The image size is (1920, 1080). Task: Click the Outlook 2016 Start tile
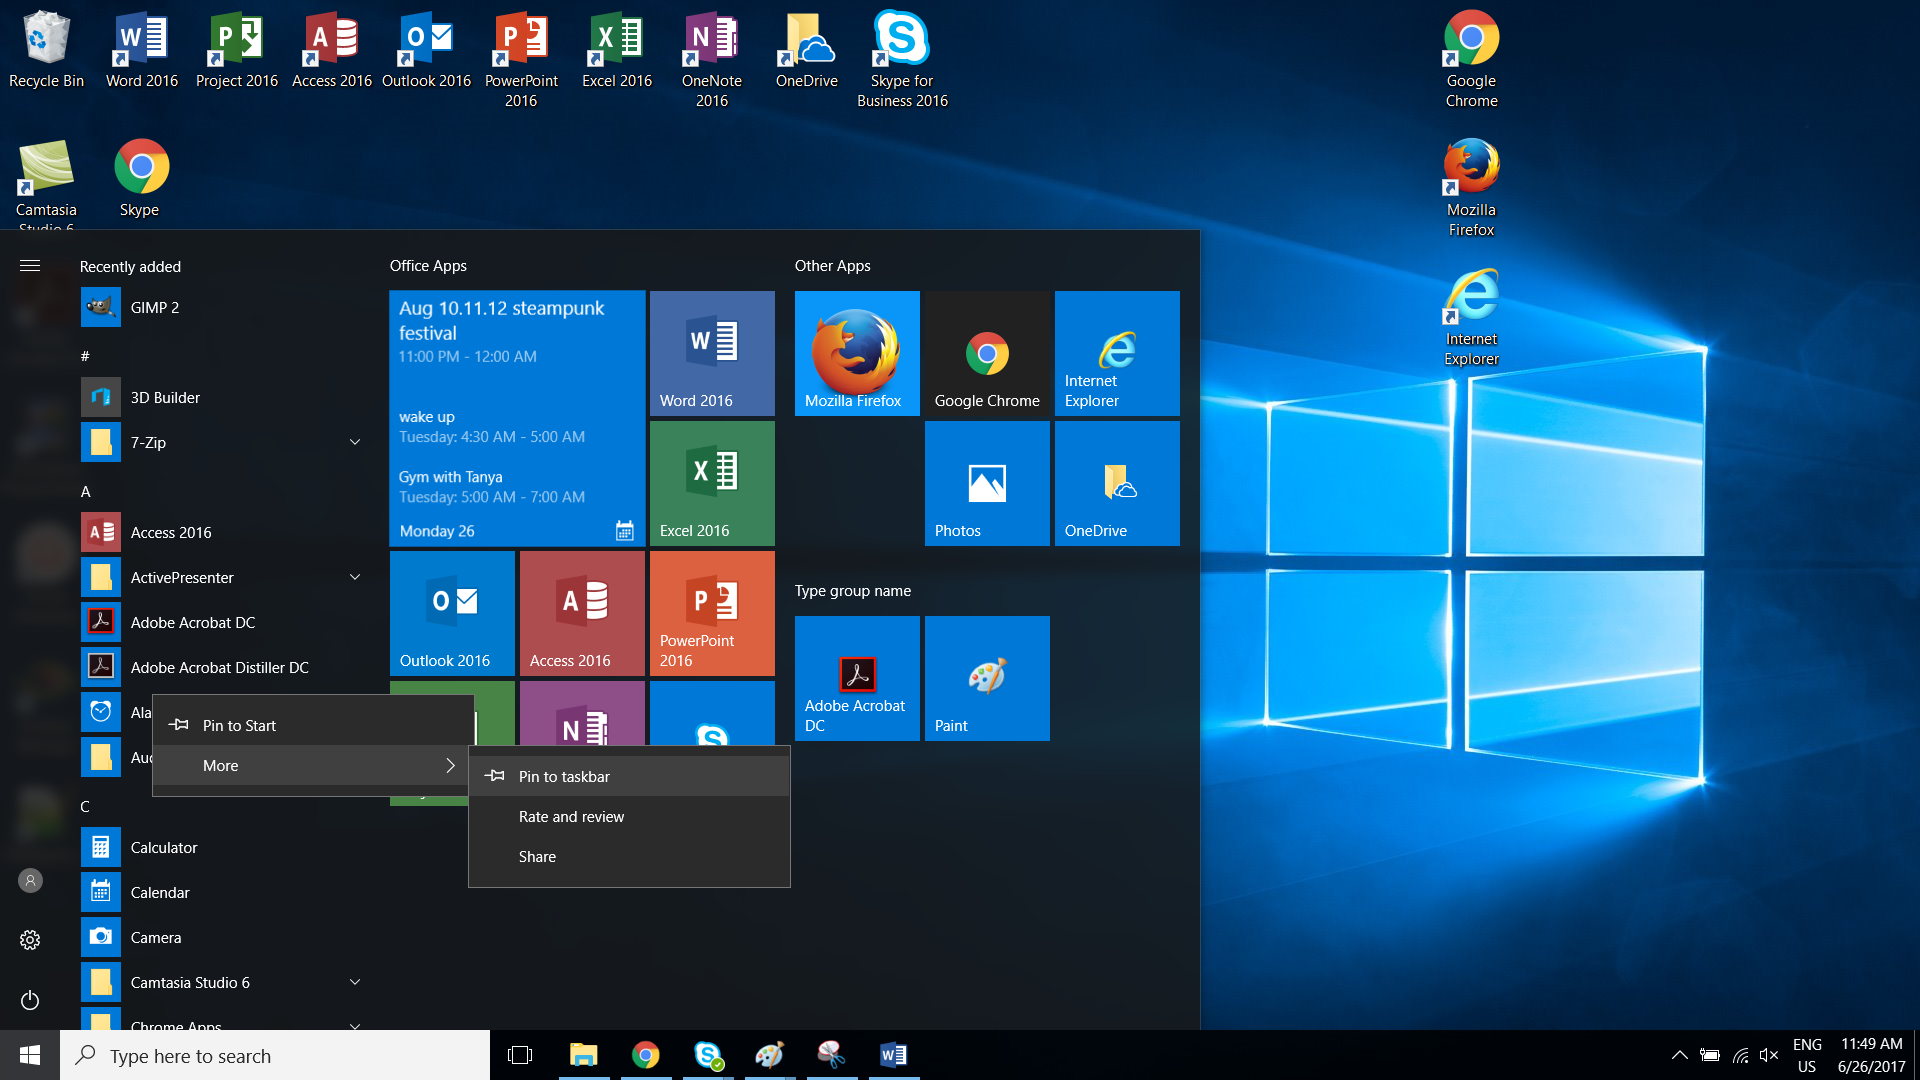click(452, 613)
